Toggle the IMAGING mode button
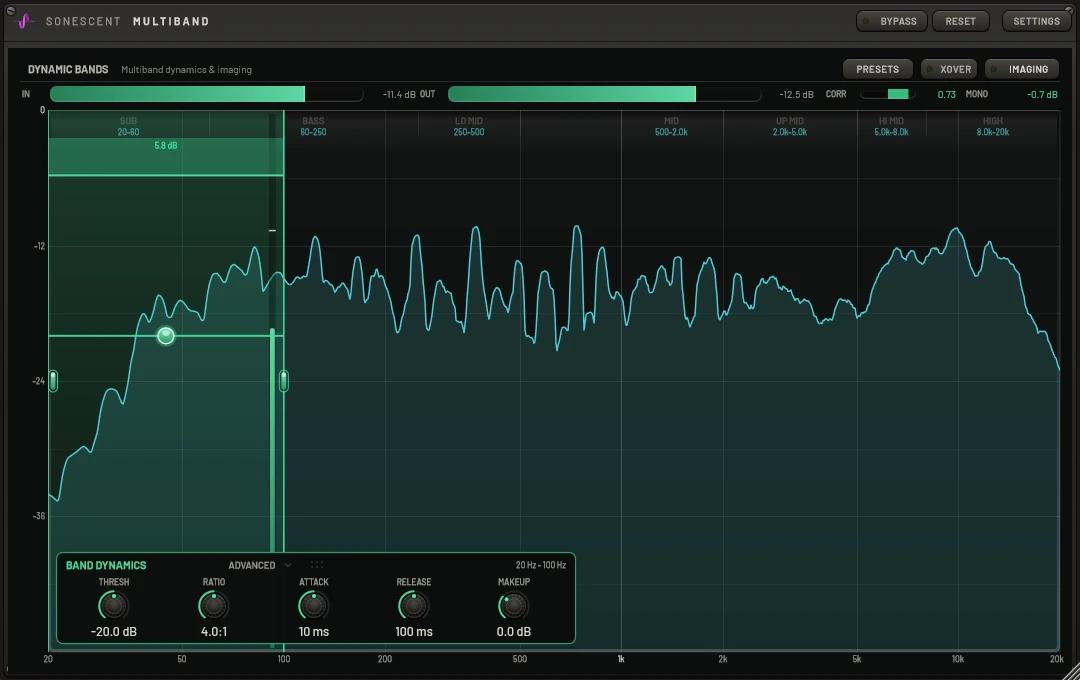The image size is (1080, 680). 1021,69
